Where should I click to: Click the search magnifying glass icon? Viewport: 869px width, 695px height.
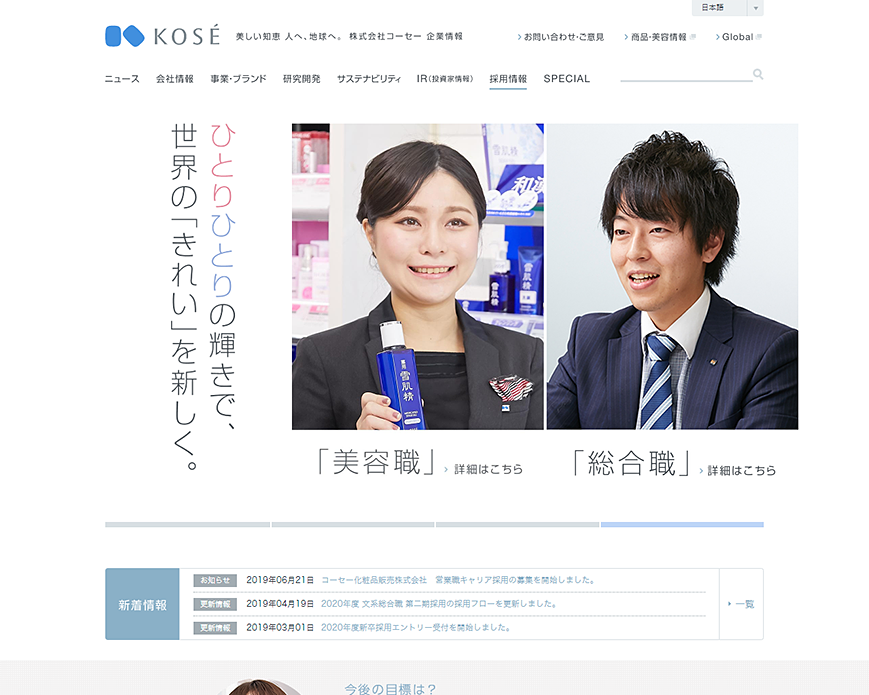click(758, 74)
